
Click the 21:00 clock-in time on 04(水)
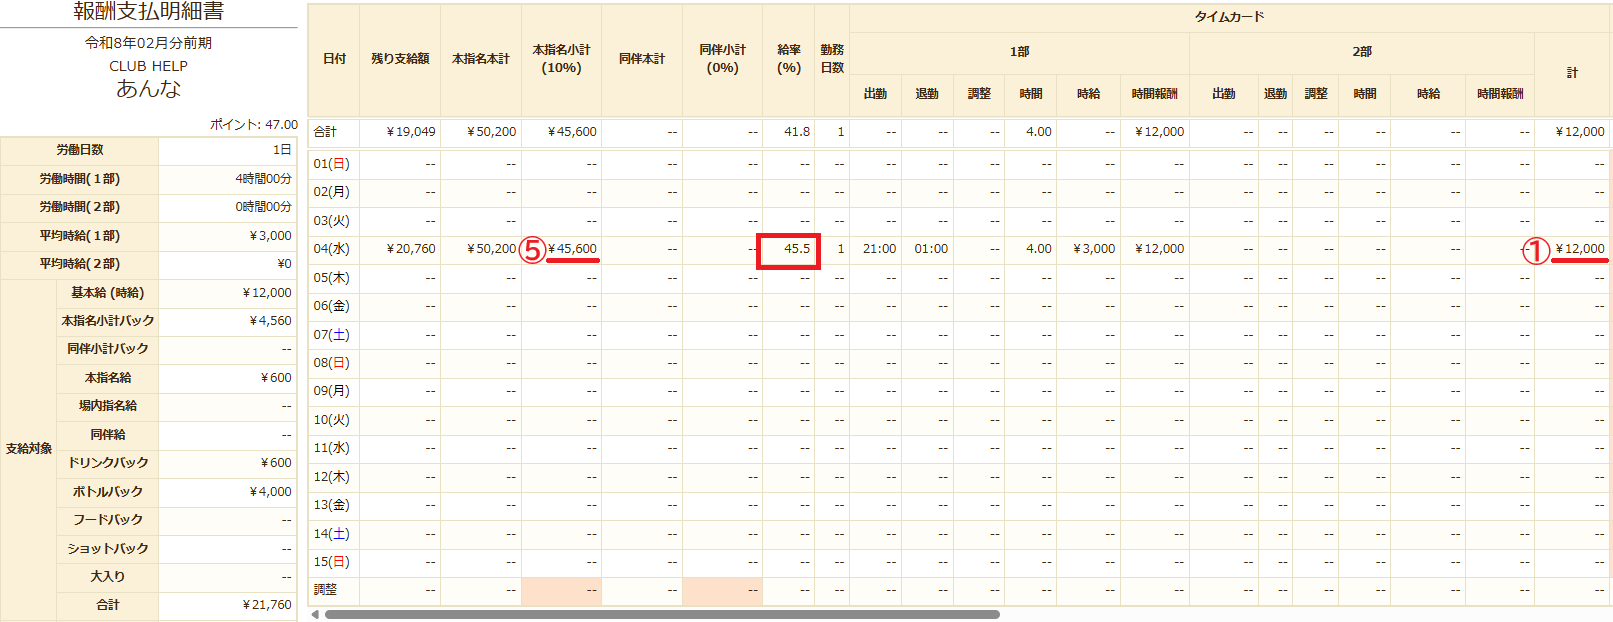coord(879,249)
